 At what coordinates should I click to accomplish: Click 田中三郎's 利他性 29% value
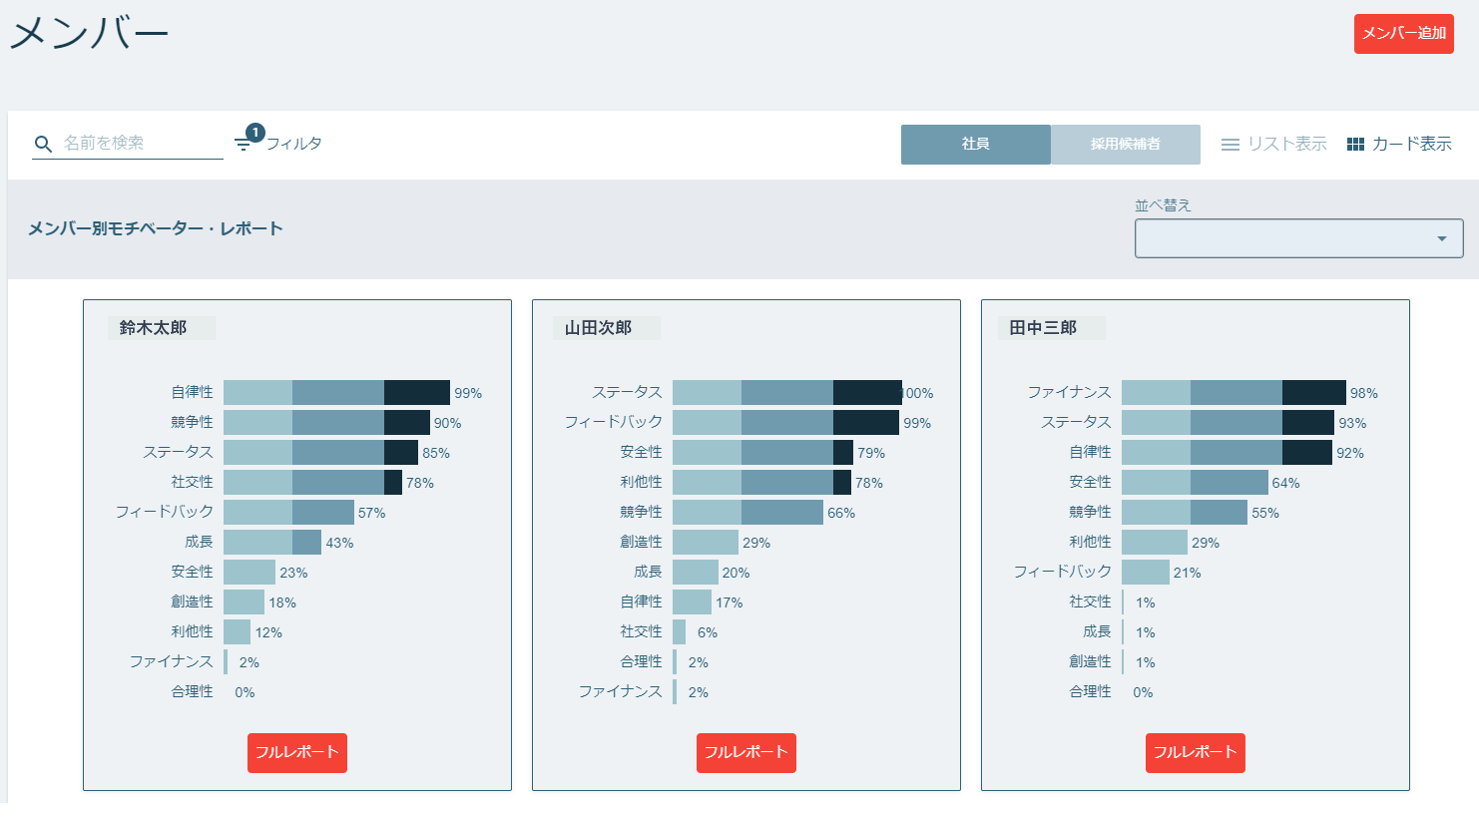pyautogui.click(x=1205, y=543)
